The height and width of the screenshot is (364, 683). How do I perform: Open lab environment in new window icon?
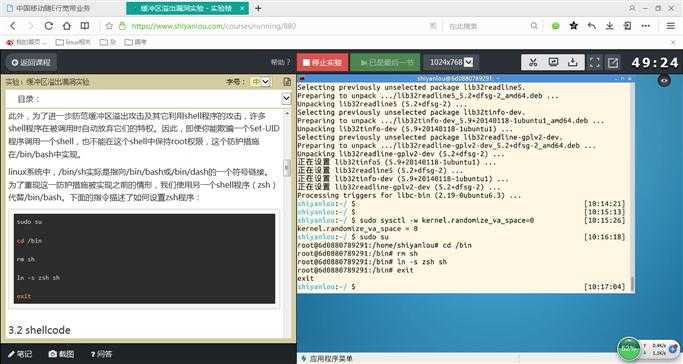click(613, 63)
